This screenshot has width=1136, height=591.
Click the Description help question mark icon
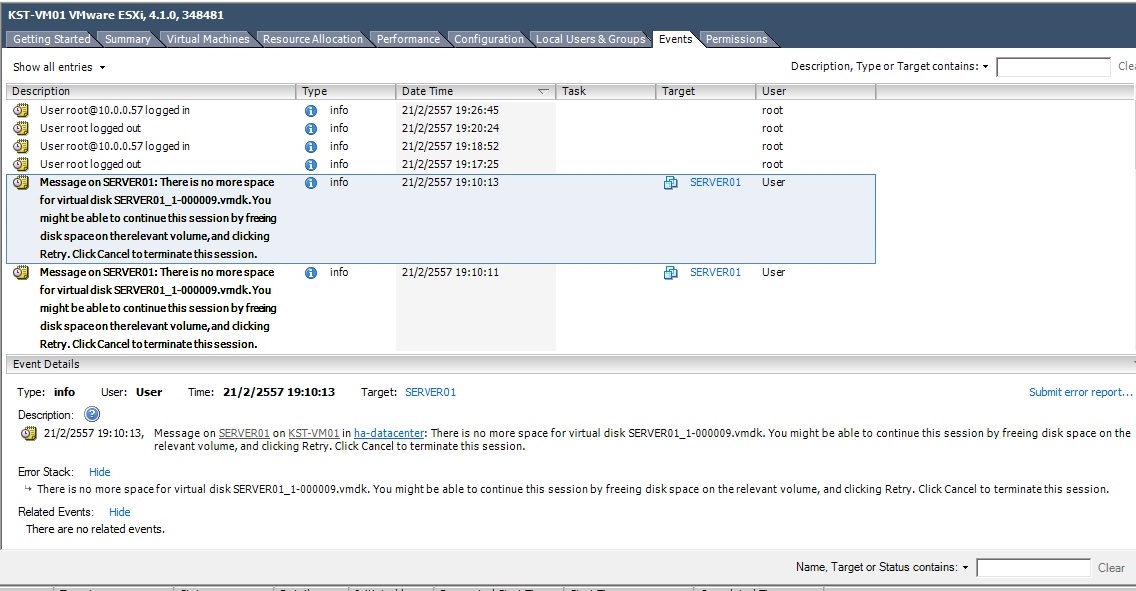(92, 414)
